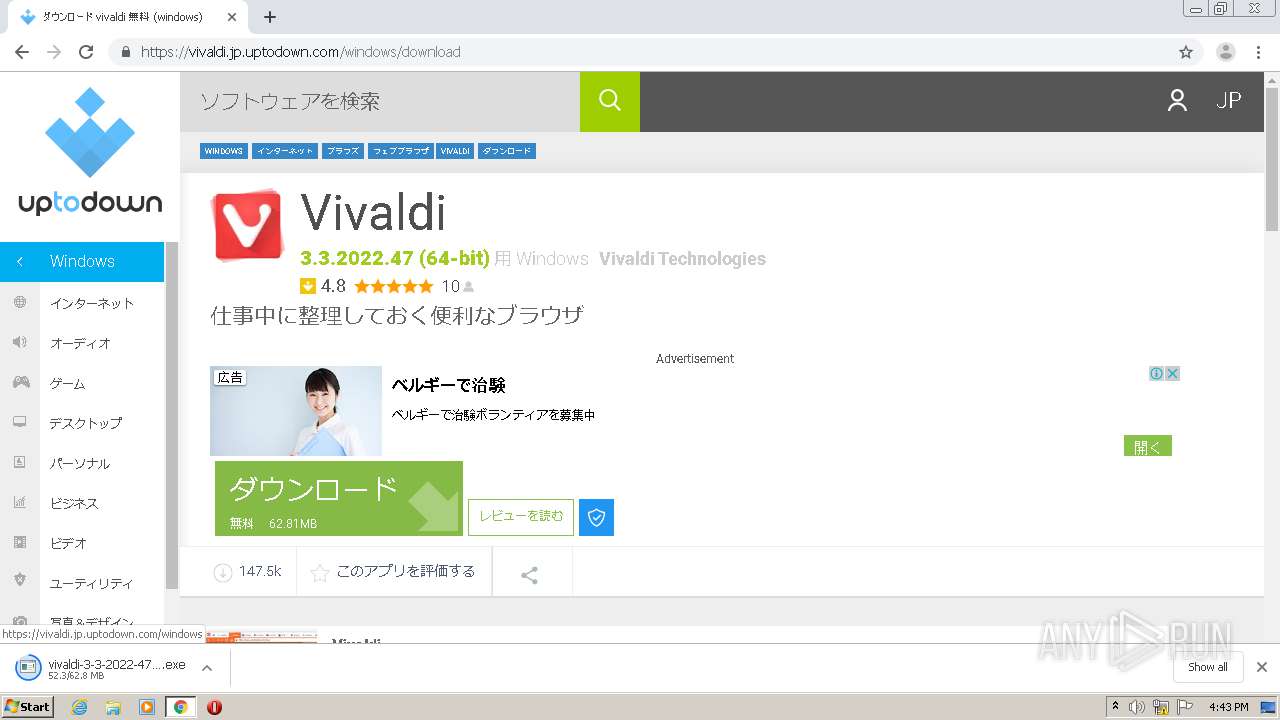1280x720 pixels.
Task: Click the page vertical scrollbar
Action: click(x=1272, y=160)
